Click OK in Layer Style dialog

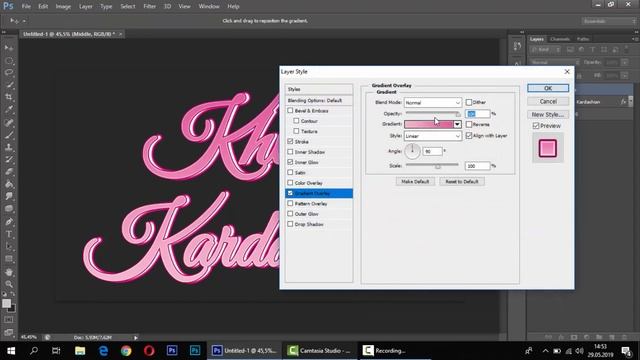click(x=548, y=88)
